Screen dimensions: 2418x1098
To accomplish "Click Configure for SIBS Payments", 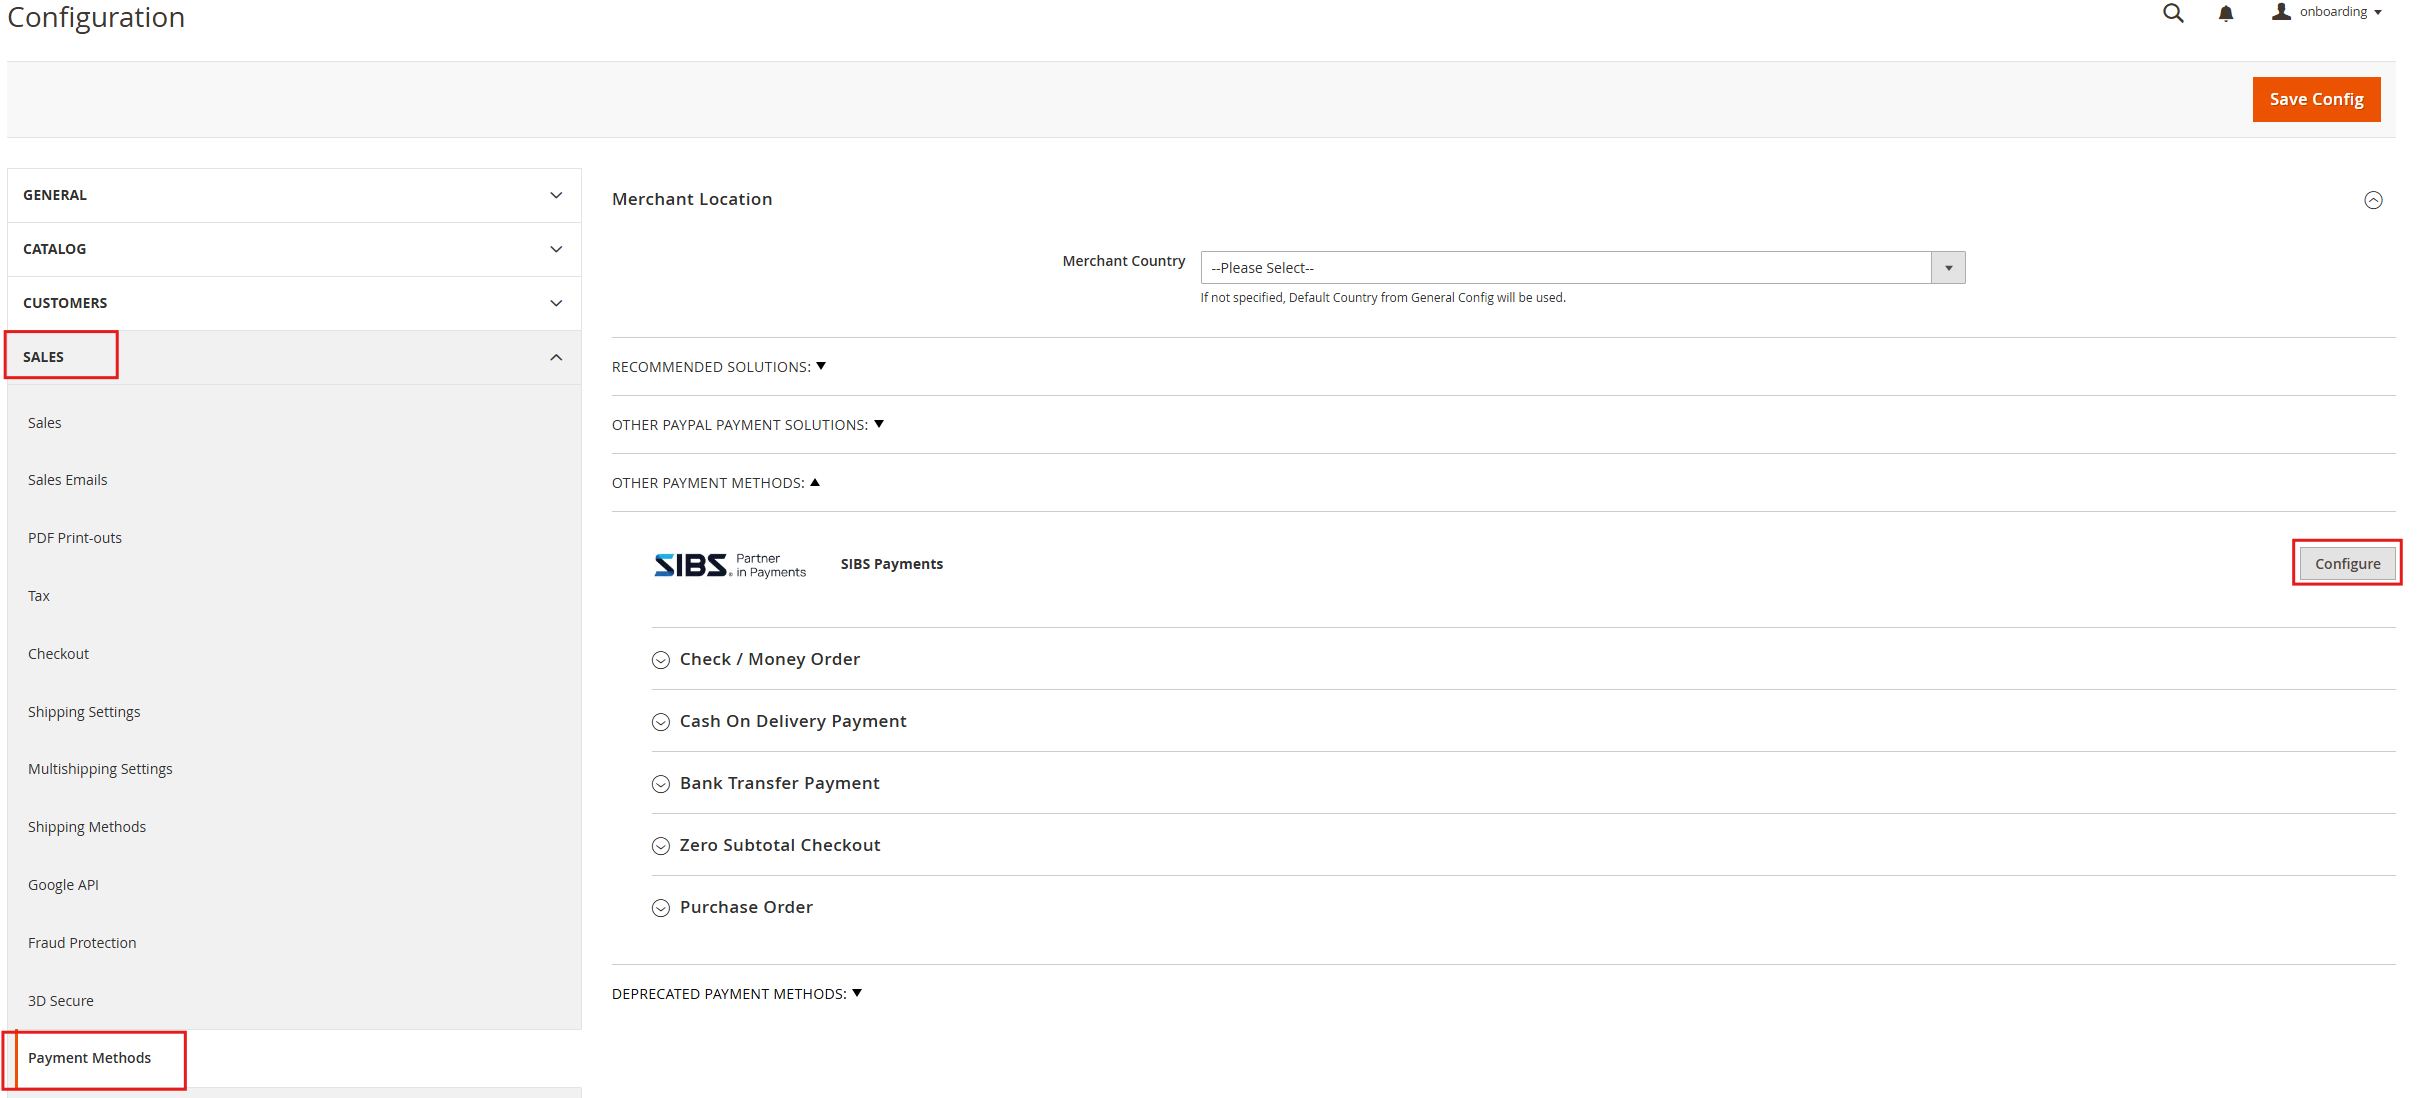I will [x=2346, y=564].
